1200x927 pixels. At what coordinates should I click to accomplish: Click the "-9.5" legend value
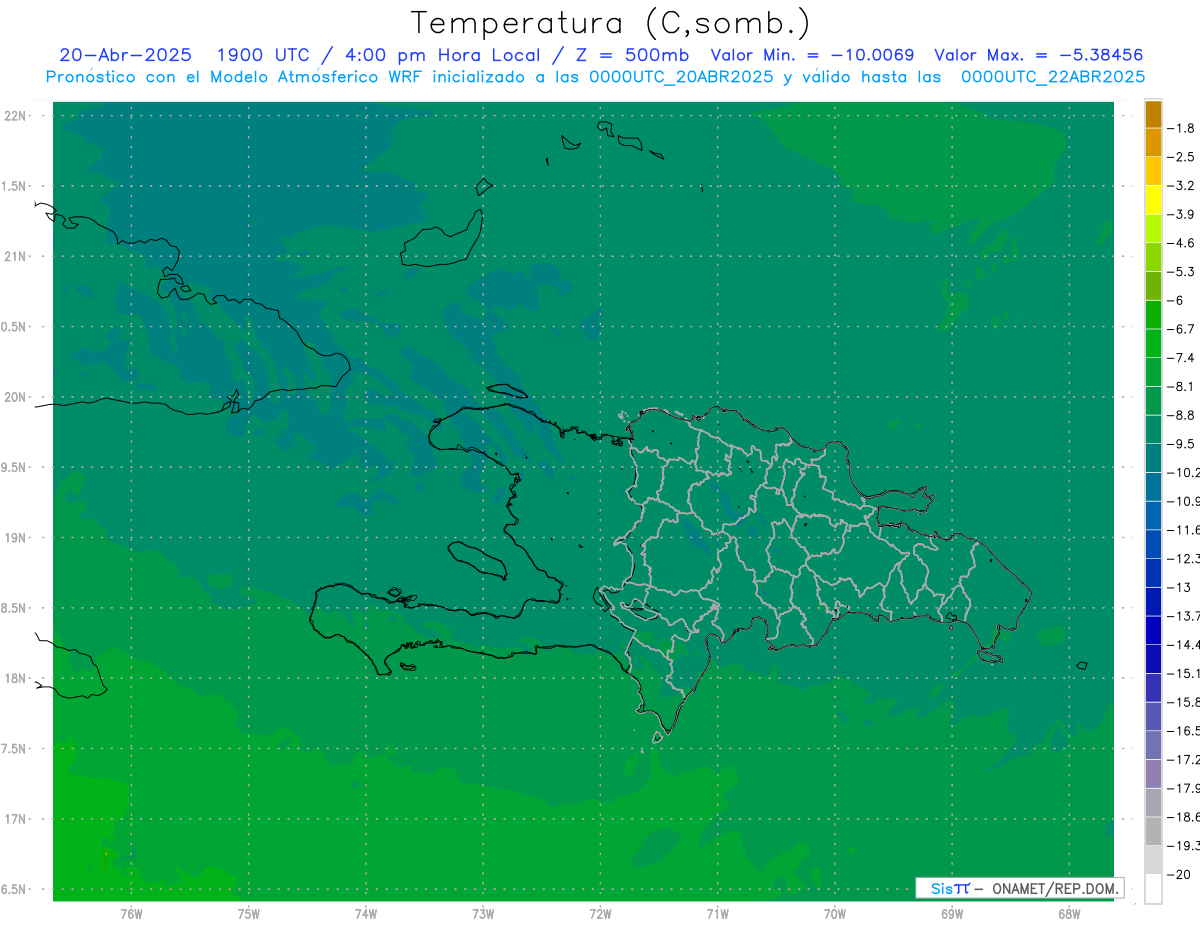(1182, 444)
